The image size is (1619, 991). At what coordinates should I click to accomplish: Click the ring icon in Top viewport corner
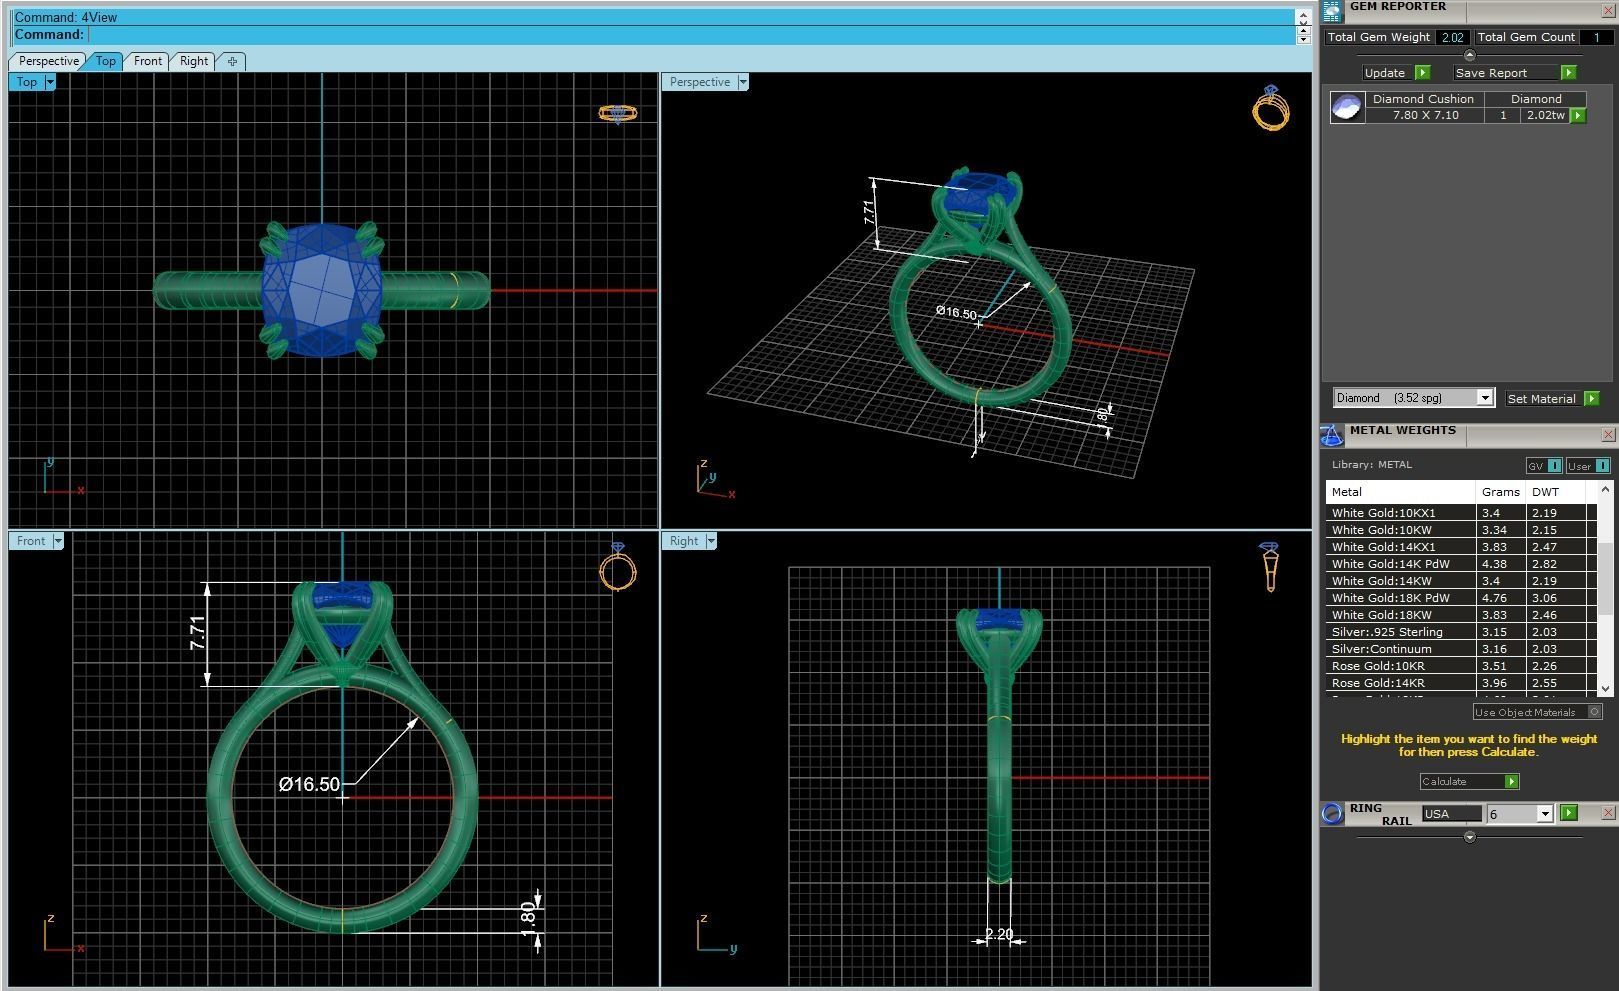coord(617,113)
